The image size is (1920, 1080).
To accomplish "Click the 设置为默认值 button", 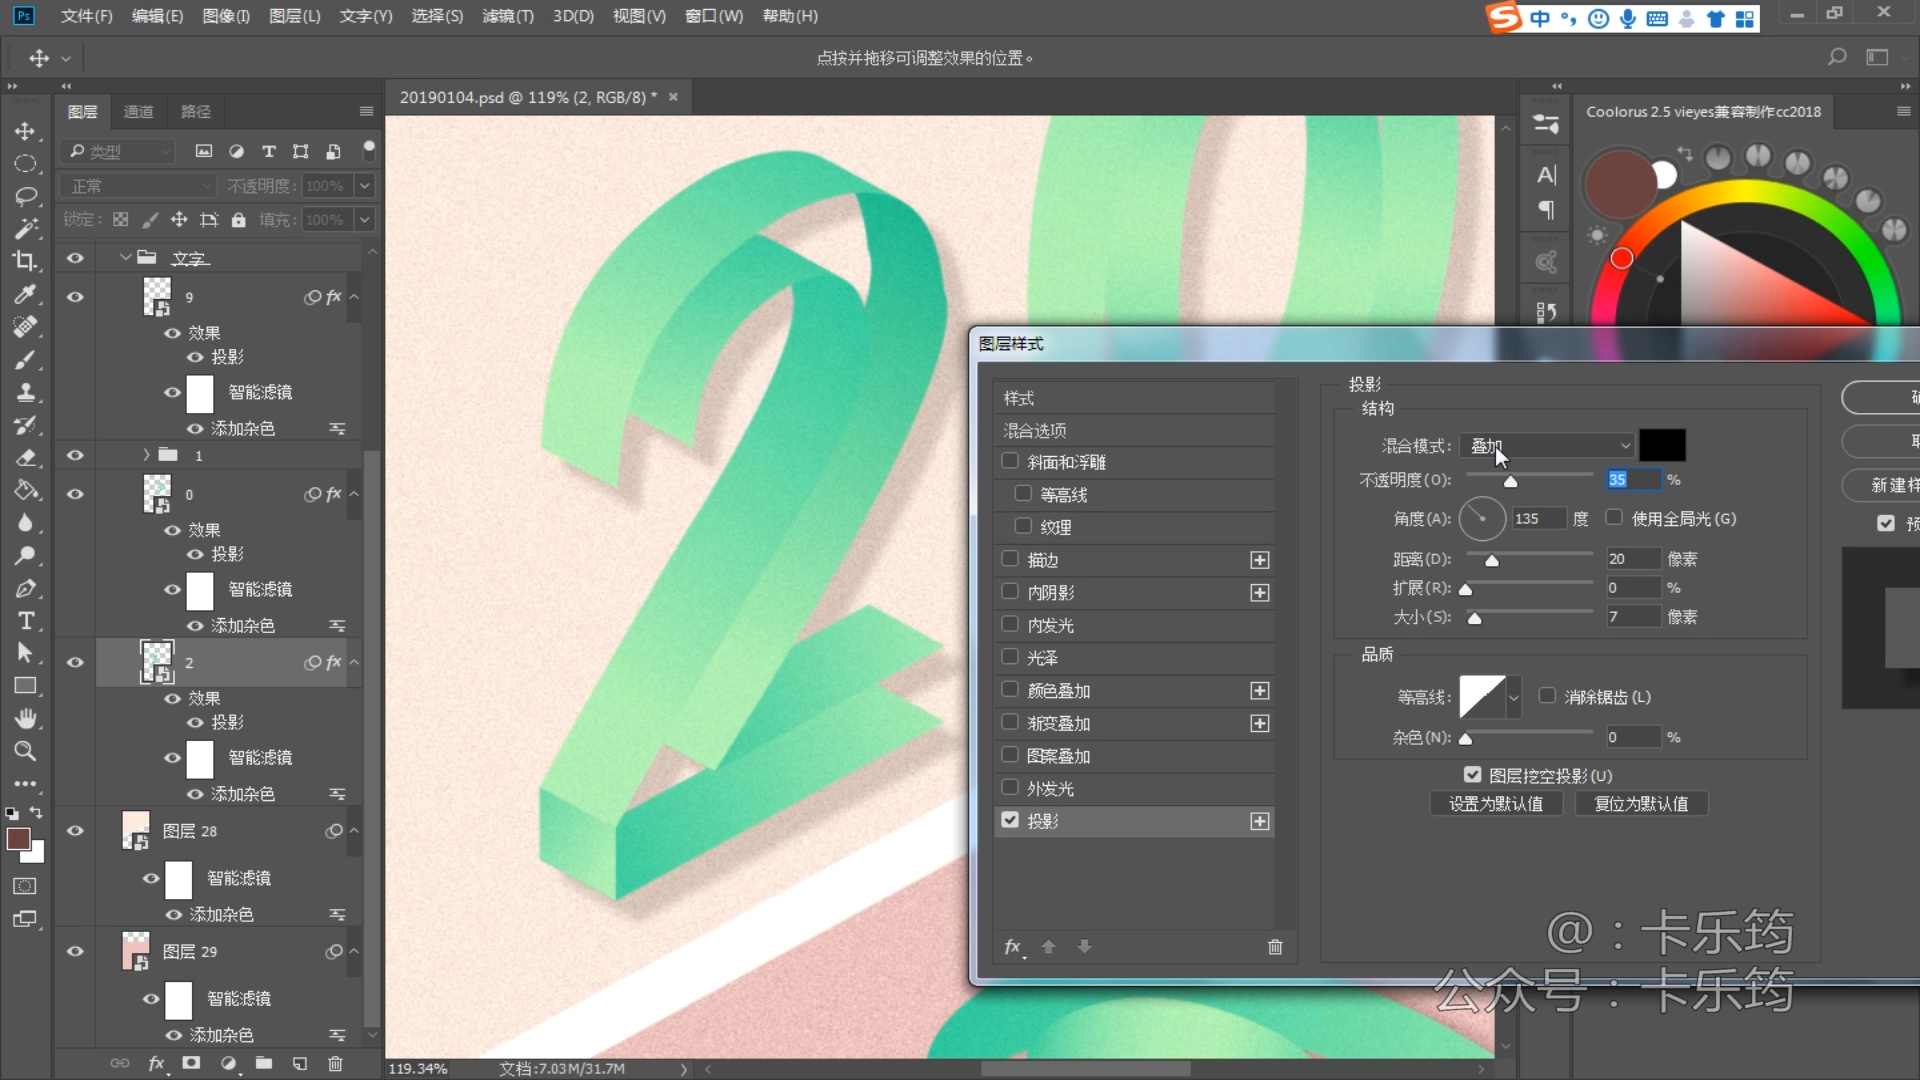I will pyautogui.click(x=1495, y=804).
